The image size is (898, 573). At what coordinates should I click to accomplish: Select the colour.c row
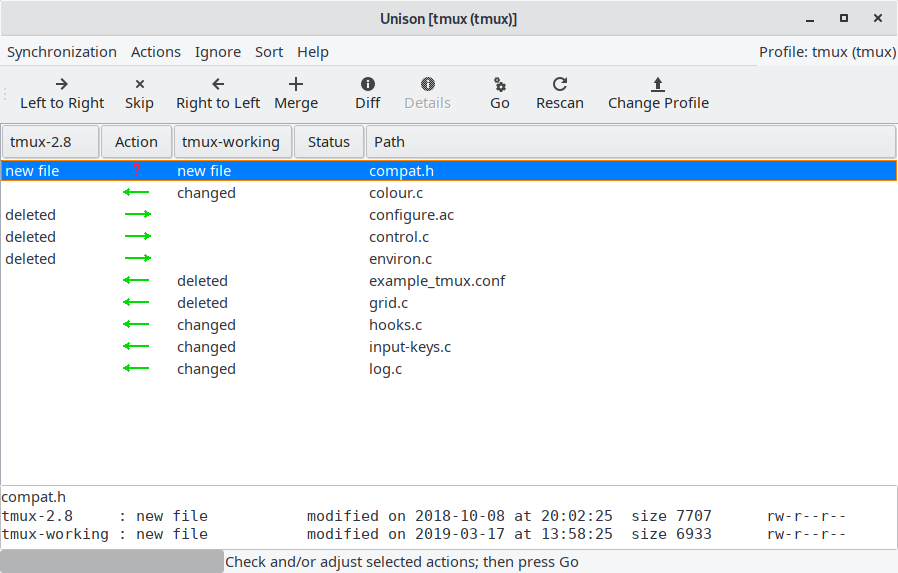coord(449,193)
